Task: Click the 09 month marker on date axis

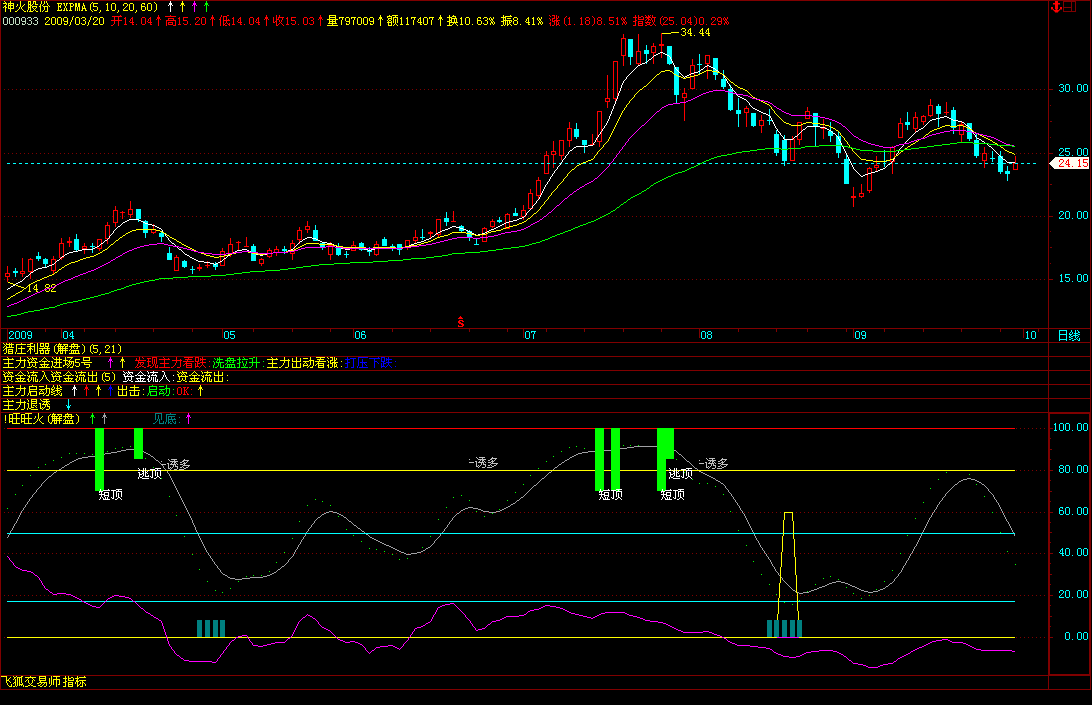Action: coord(857,335)
